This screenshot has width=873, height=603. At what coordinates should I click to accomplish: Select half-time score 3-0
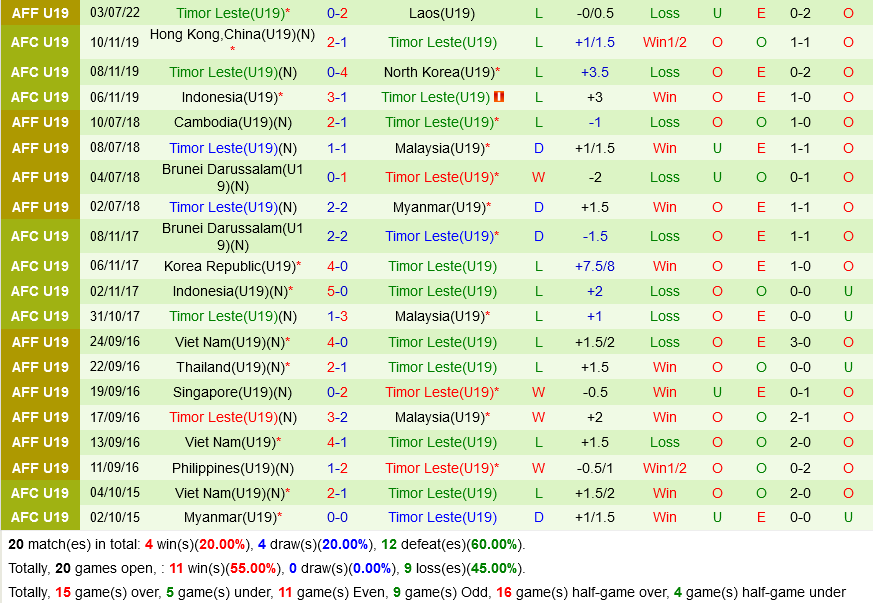[800, 342]
